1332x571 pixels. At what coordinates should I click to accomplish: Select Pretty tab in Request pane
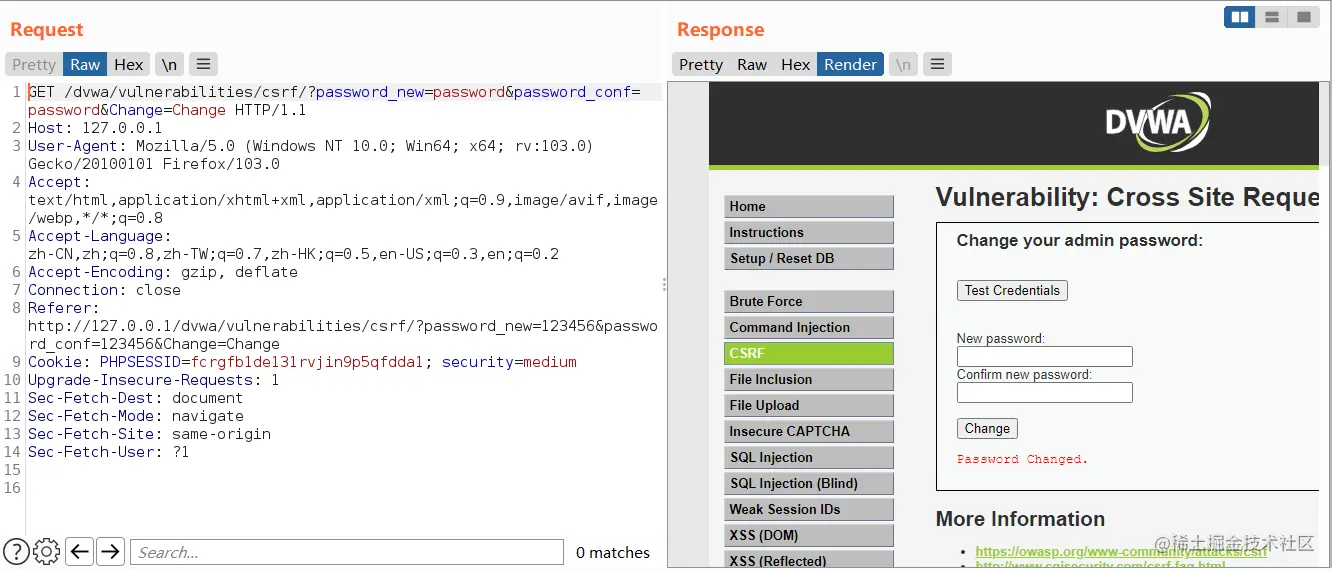pos(34,64)
